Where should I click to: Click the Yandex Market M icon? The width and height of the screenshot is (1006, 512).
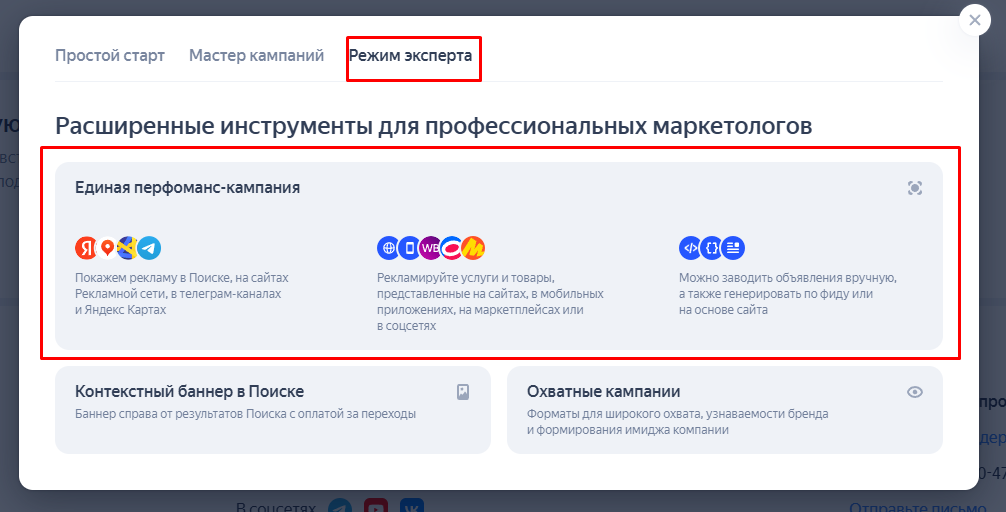click(473, 248)
